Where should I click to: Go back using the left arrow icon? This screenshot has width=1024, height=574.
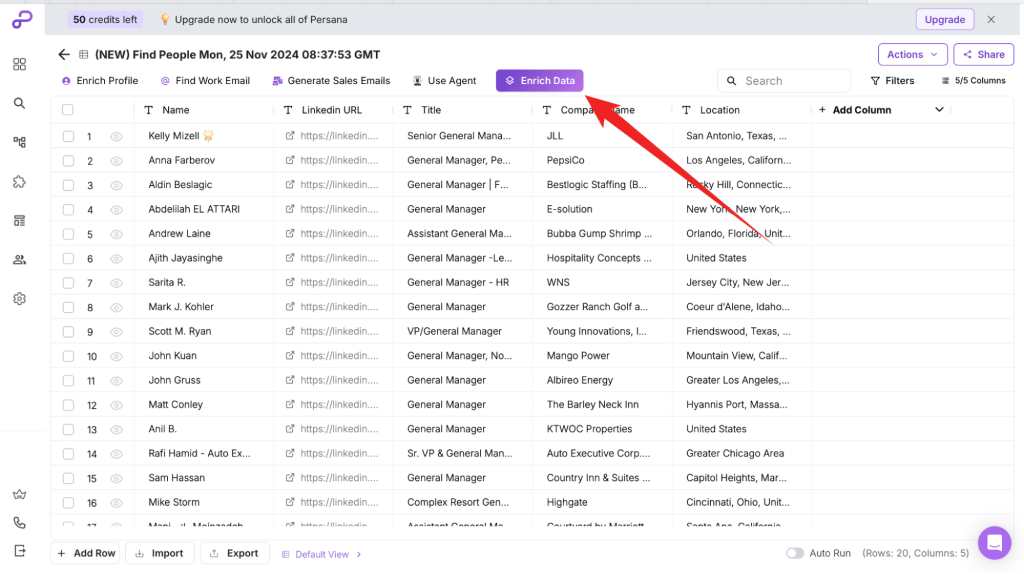coord(63,54)
